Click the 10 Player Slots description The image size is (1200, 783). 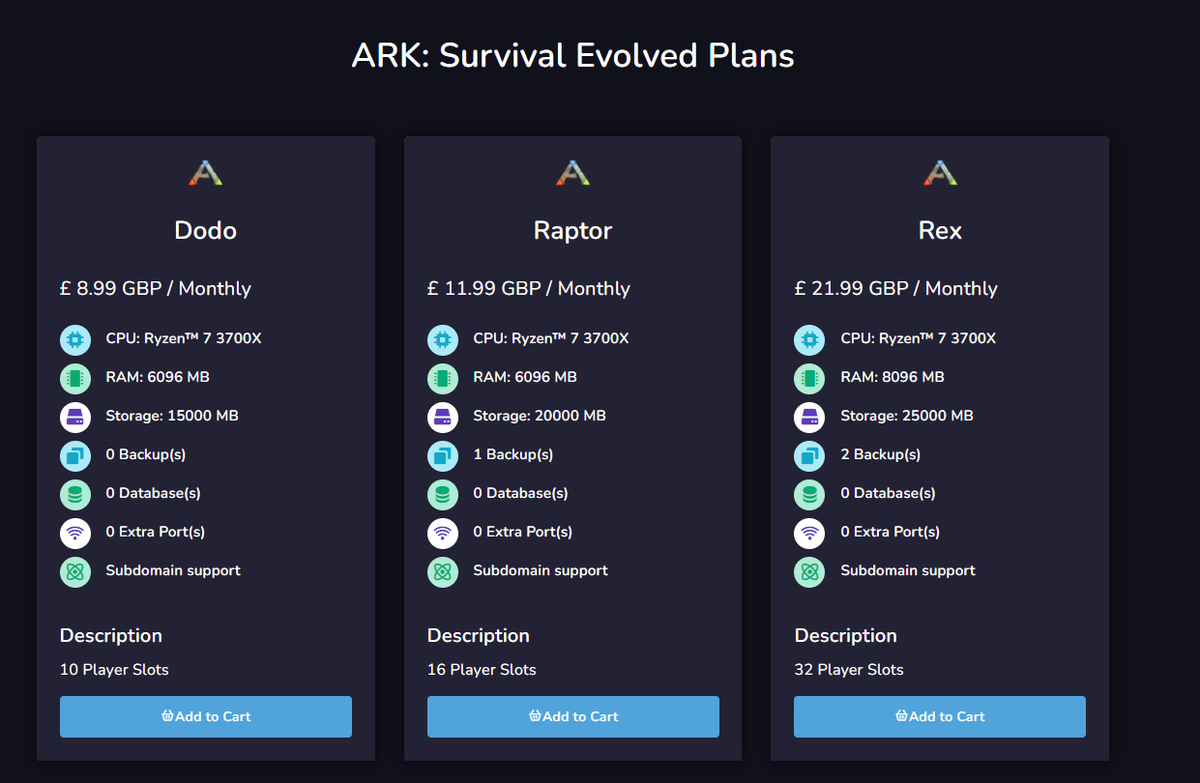coord(114,670)
